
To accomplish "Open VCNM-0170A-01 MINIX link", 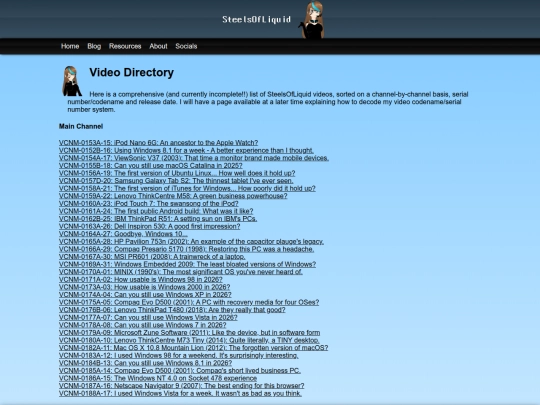I will click(181, 272).
